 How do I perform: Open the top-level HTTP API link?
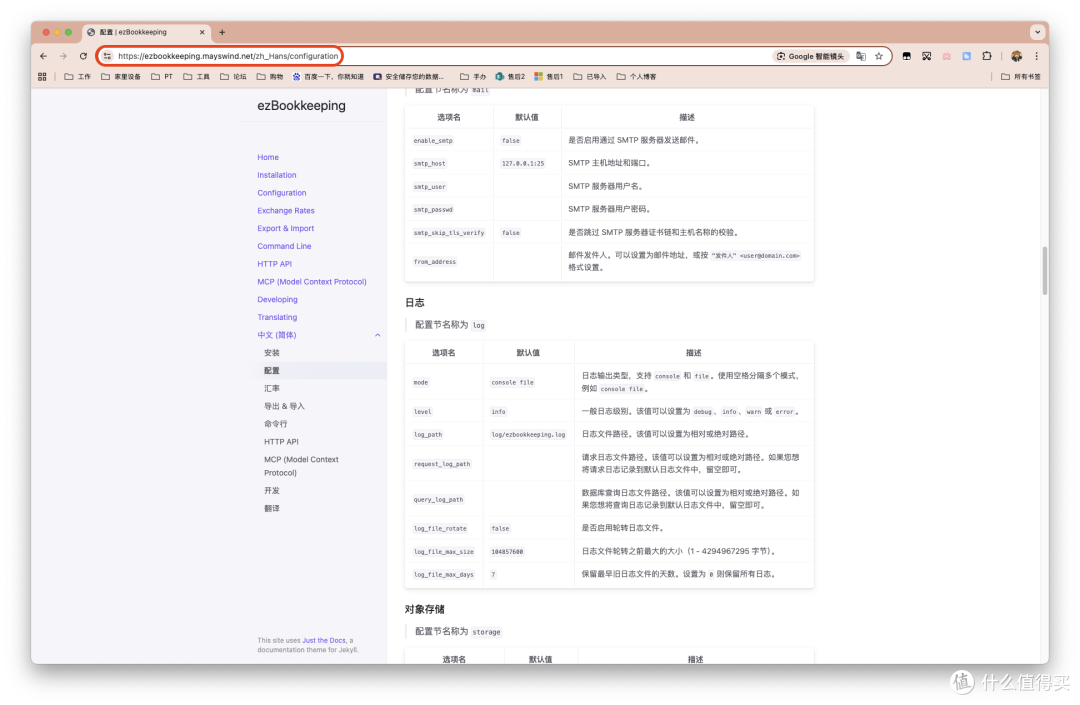[x=275, y=264]
